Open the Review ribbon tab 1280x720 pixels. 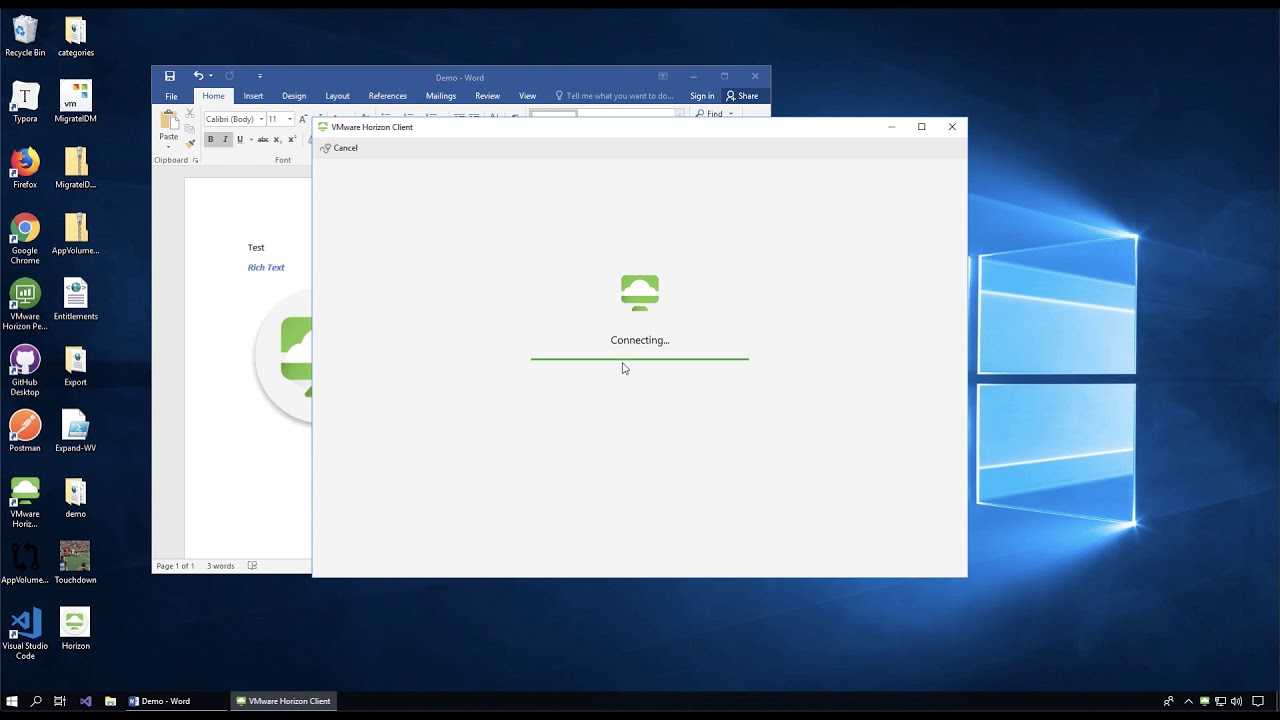pyautogui.click(x=487, y=96)
